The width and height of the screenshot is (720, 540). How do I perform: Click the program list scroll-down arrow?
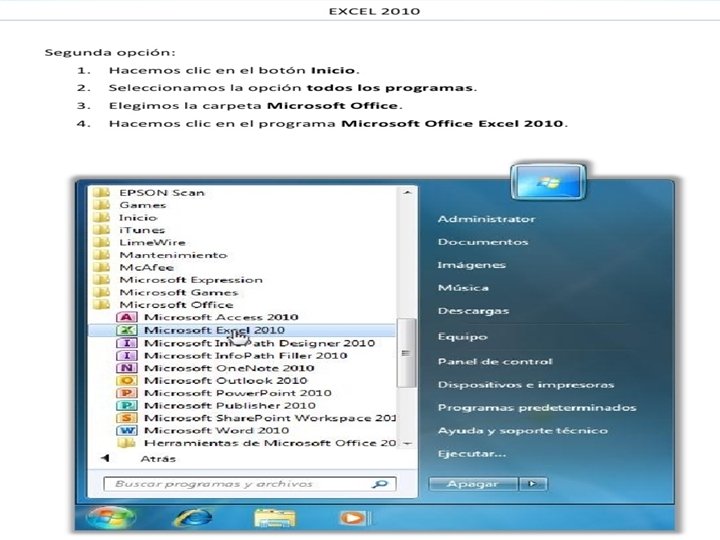click(x=407, y=444)
